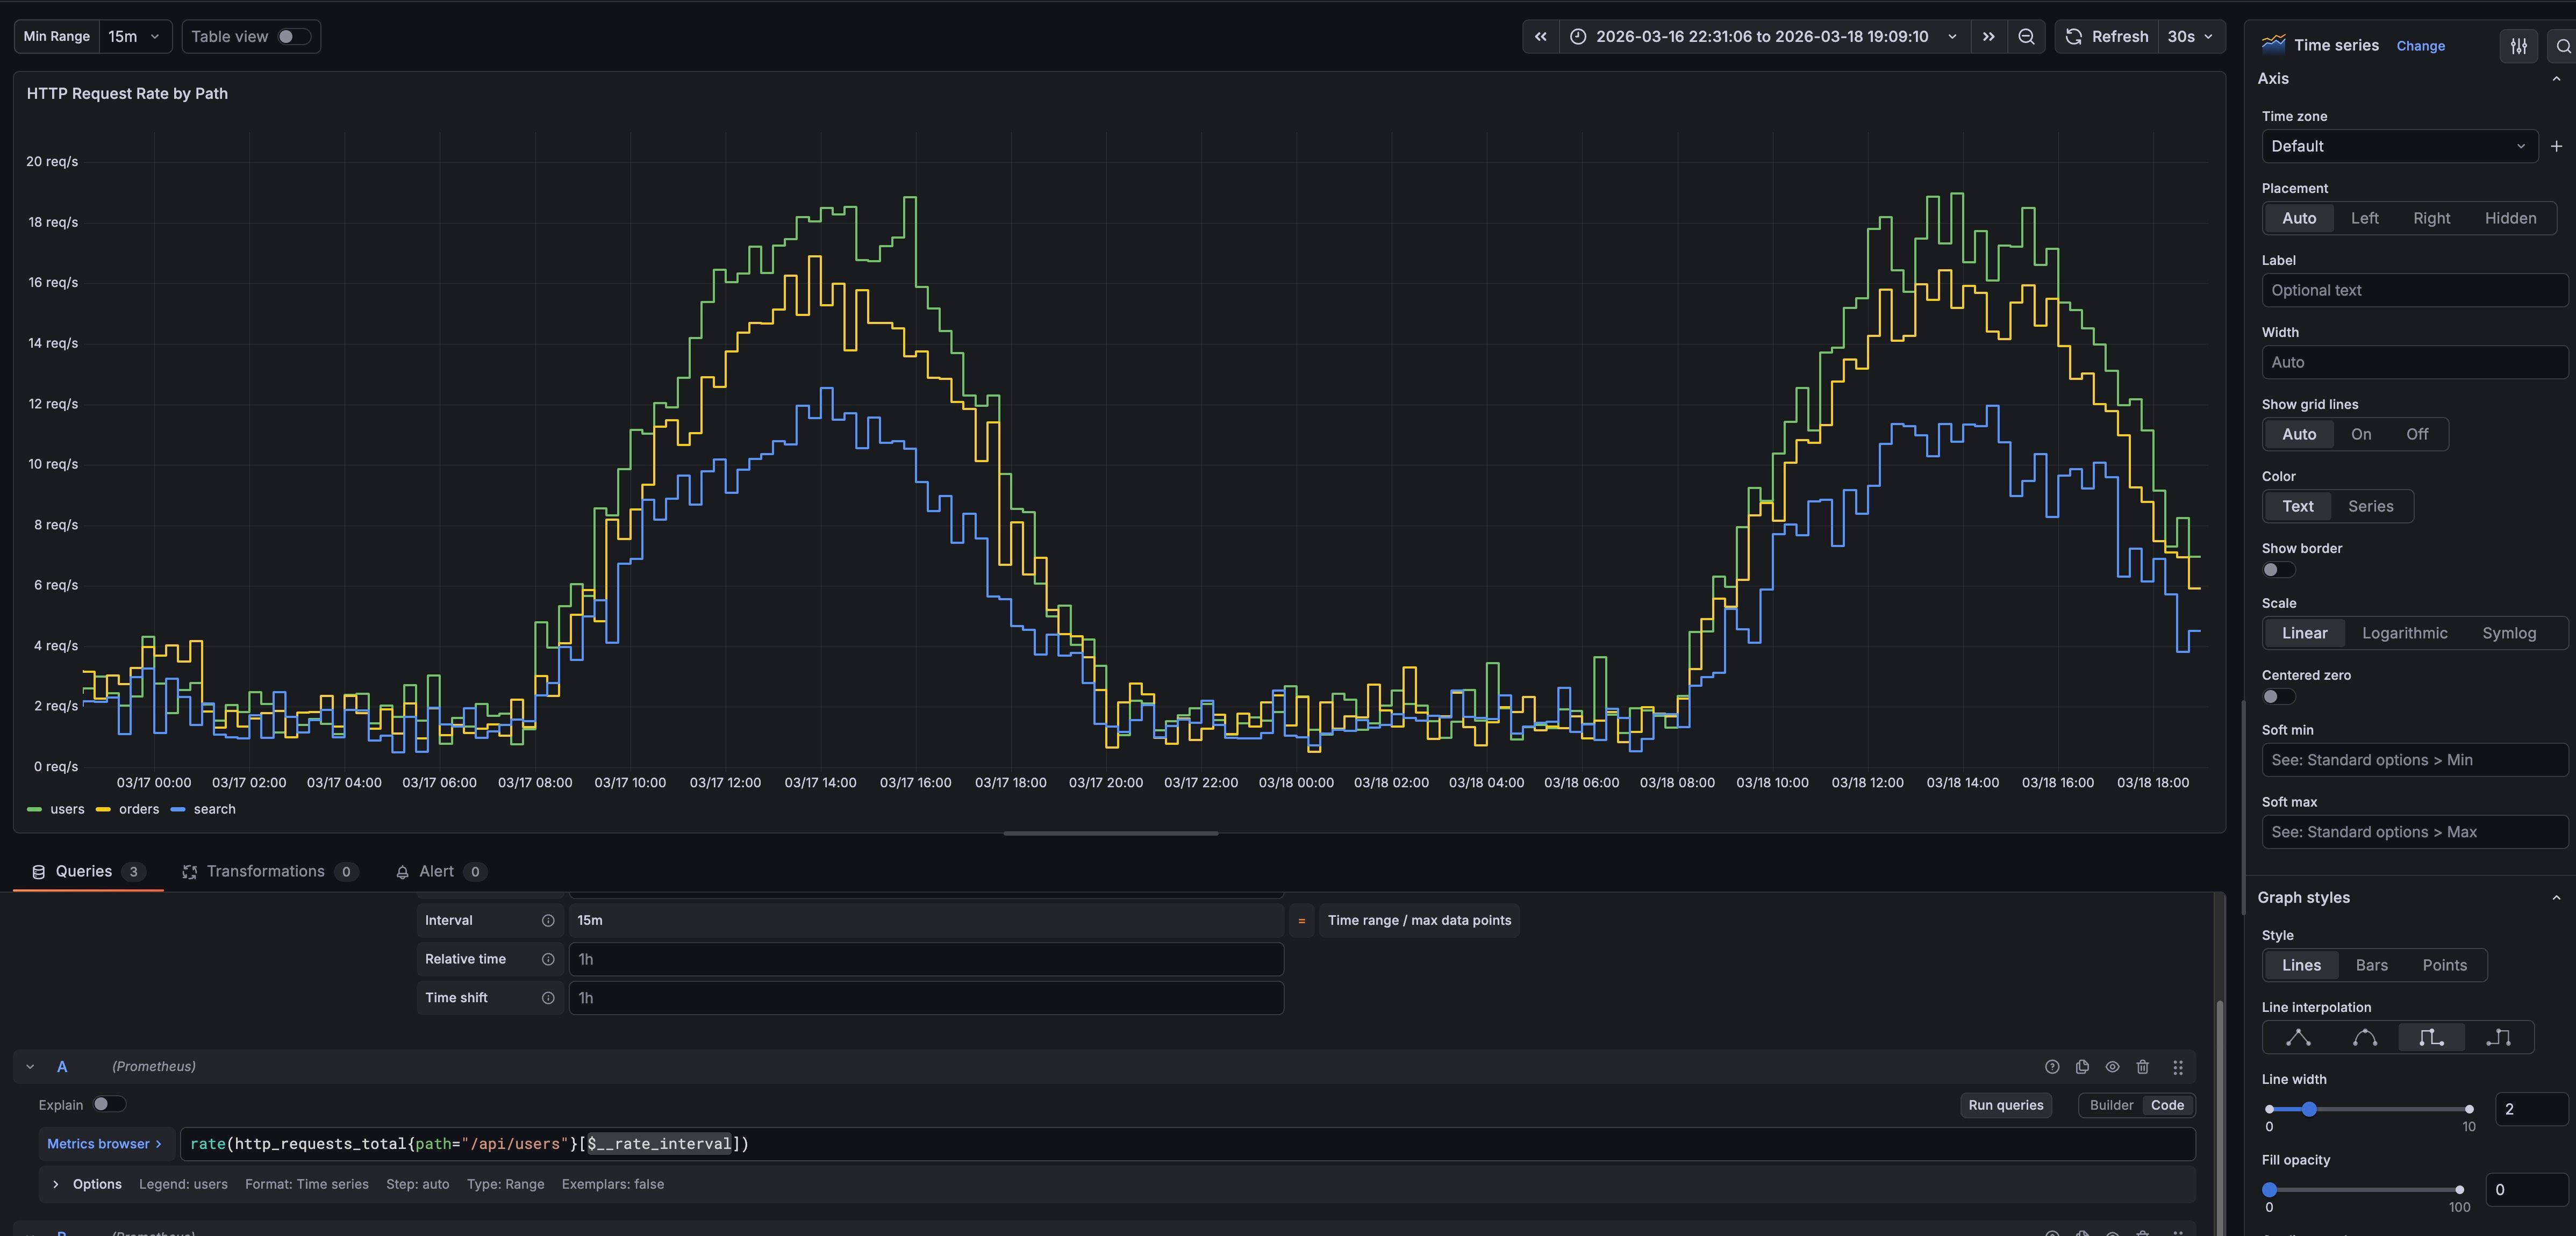Grab query A drag handle
This screenshot has width=2576, height=1236.
(2178, 1067)
